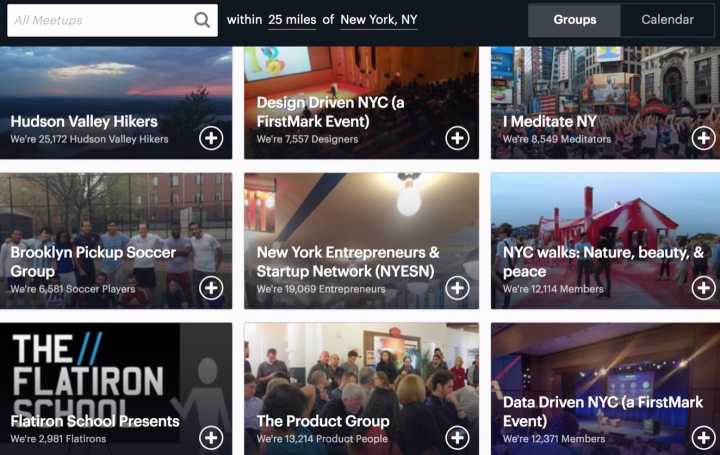Tap plus icon on NYC walks card
The width and height of the screenshot is (720, 455).
coord(703,288)
